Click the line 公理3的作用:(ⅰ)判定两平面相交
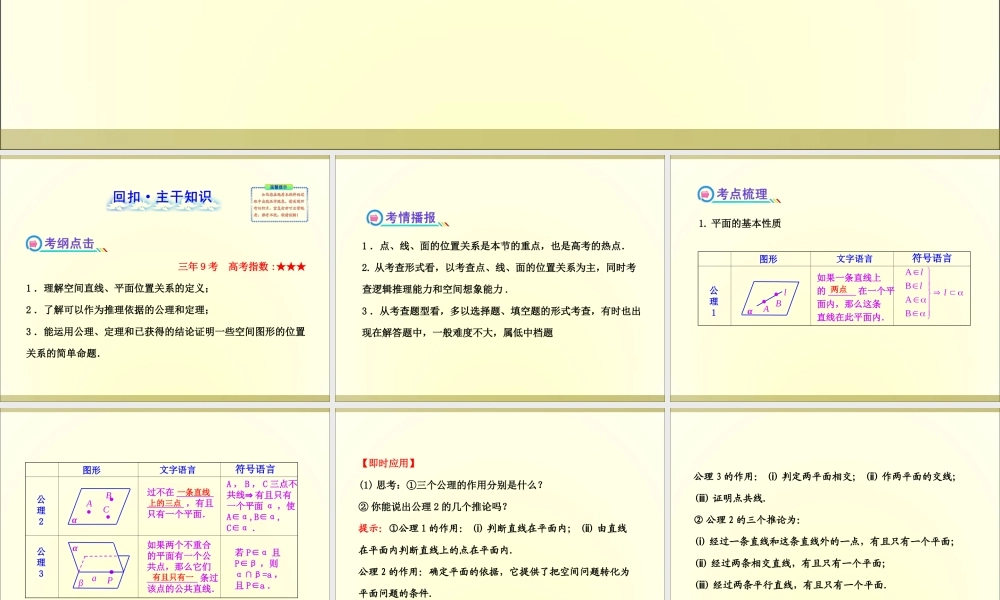This screenshot has height=600, width=1000. click(825, 476)
